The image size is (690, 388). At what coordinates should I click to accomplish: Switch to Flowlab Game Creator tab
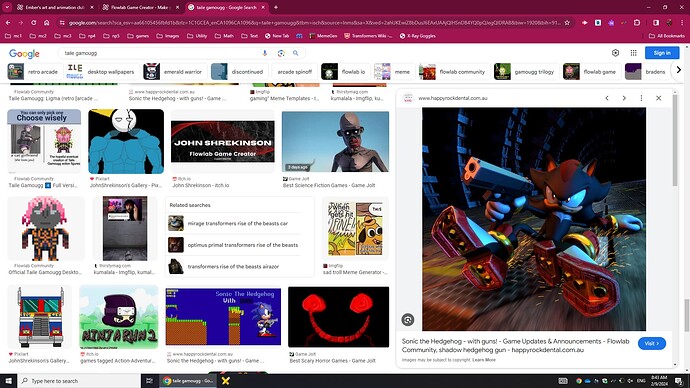click(140, 7)
